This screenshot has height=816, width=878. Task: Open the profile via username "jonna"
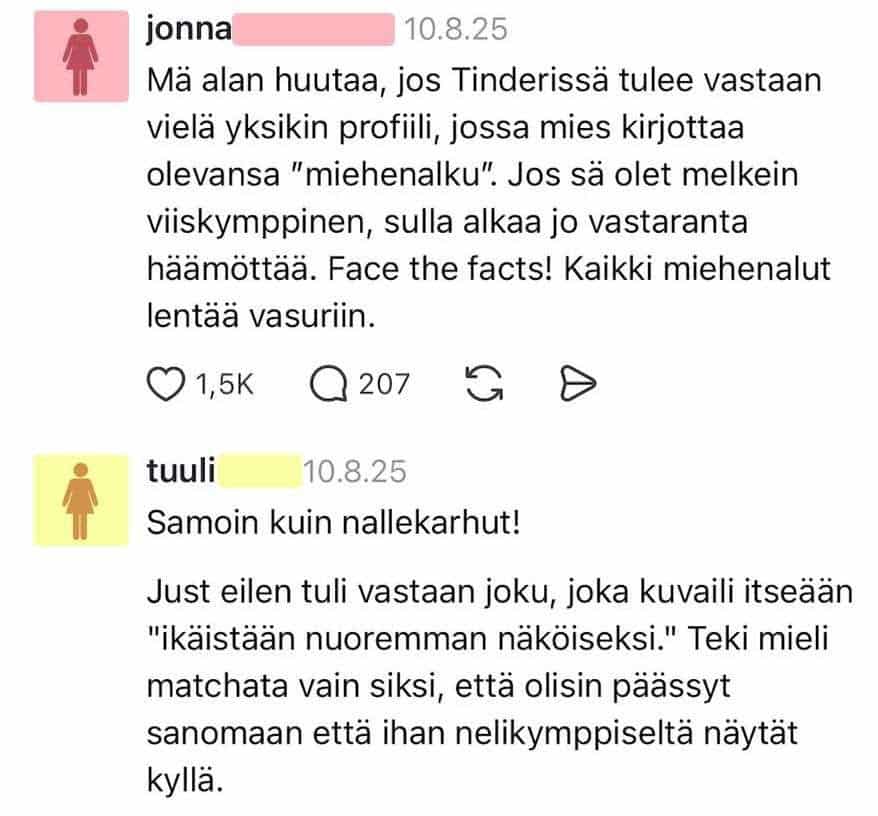click(x=188, y=30)
